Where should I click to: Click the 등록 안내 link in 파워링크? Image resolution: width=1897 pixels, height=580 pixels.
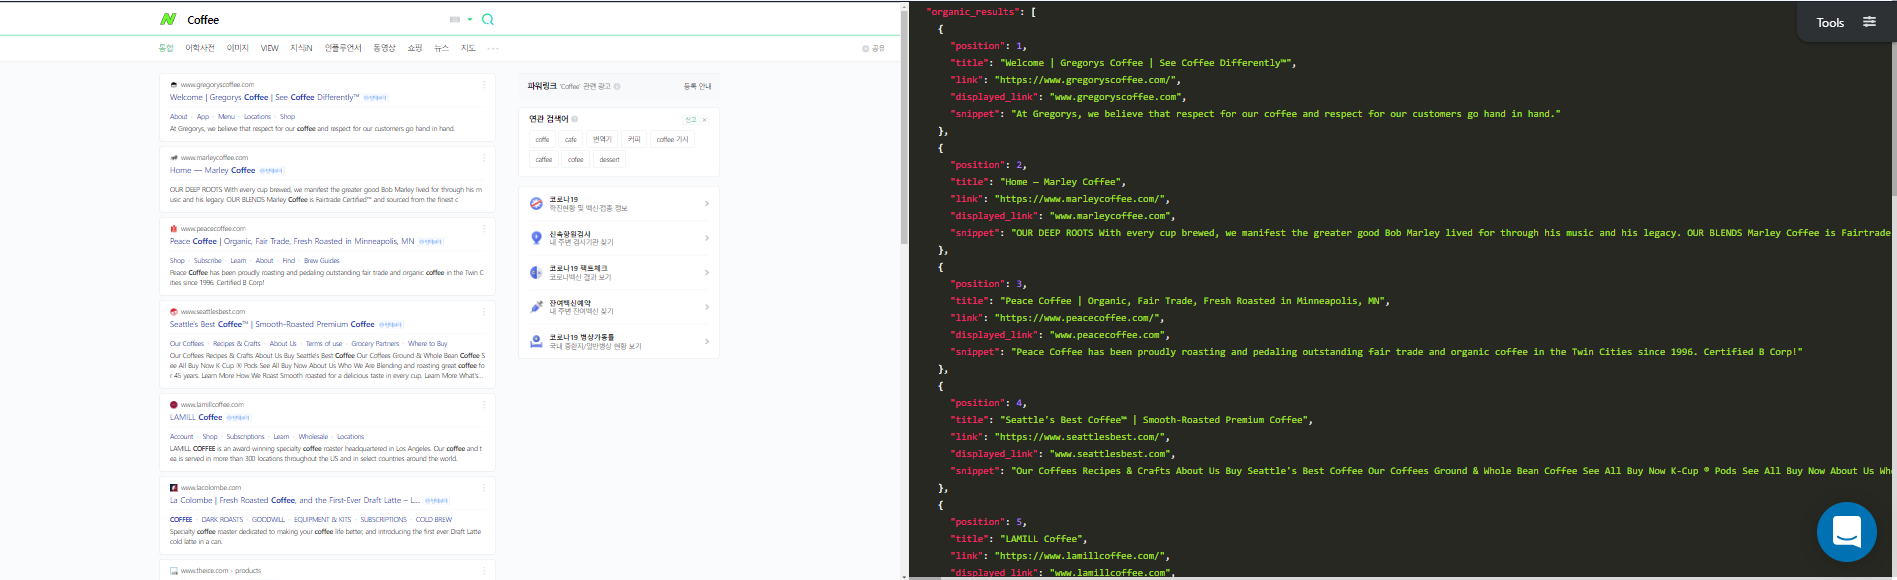pos(697,86)
